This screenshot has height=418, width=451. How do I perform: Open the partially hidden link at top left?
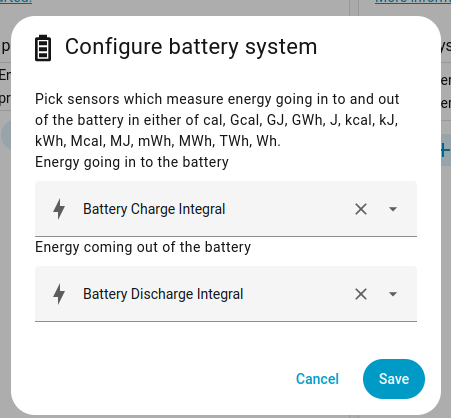(x=16, y=2)
